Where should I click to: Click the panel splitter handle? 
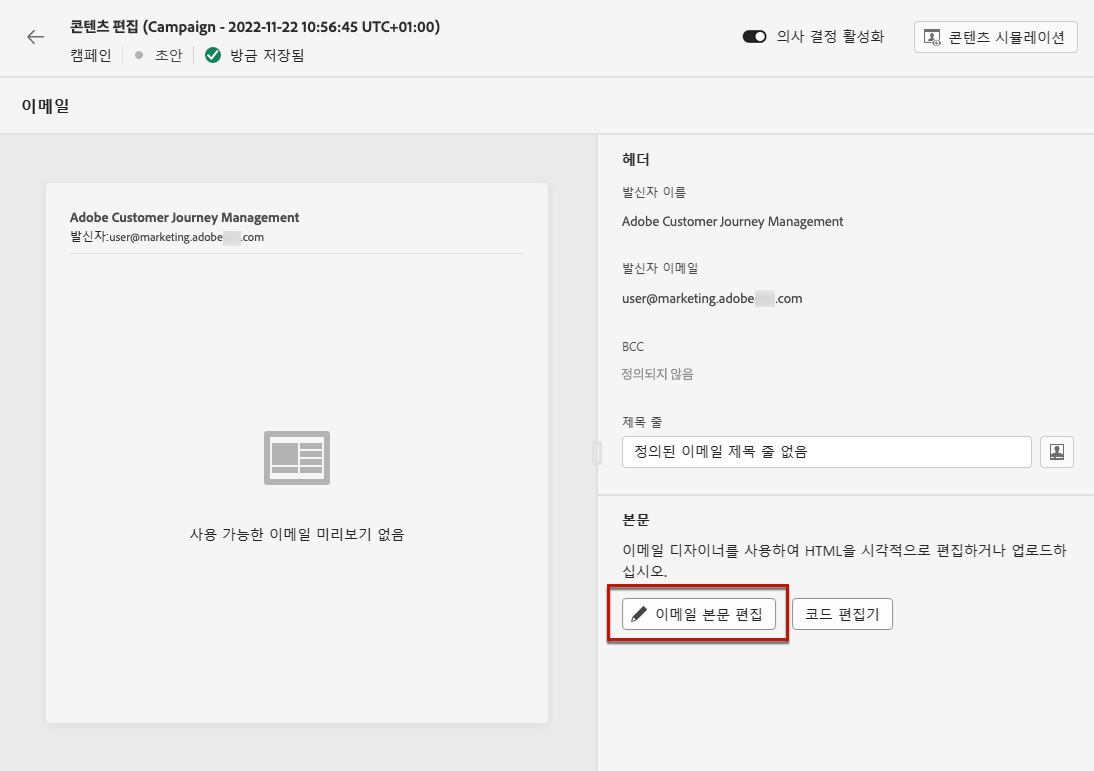pyautogui.click(x=597, y=452)
